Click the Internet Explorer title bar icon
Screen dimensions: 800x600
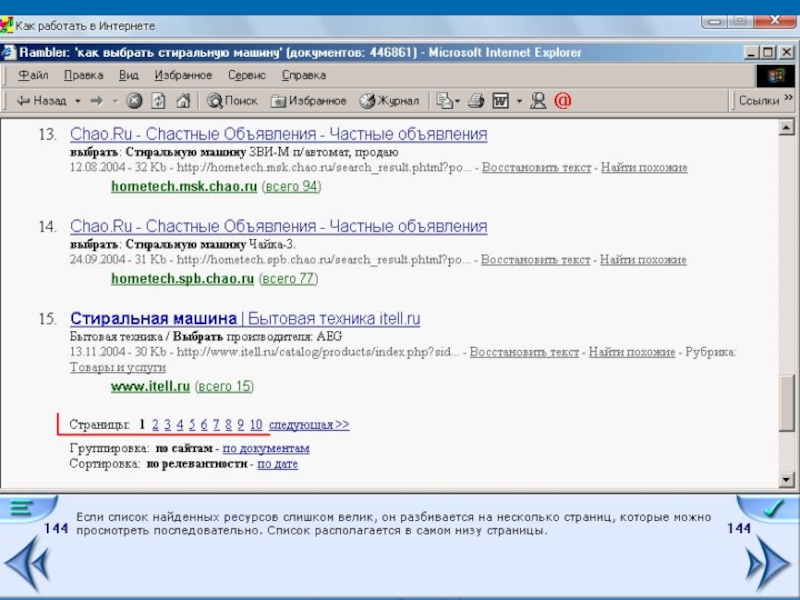coord(9,53)
